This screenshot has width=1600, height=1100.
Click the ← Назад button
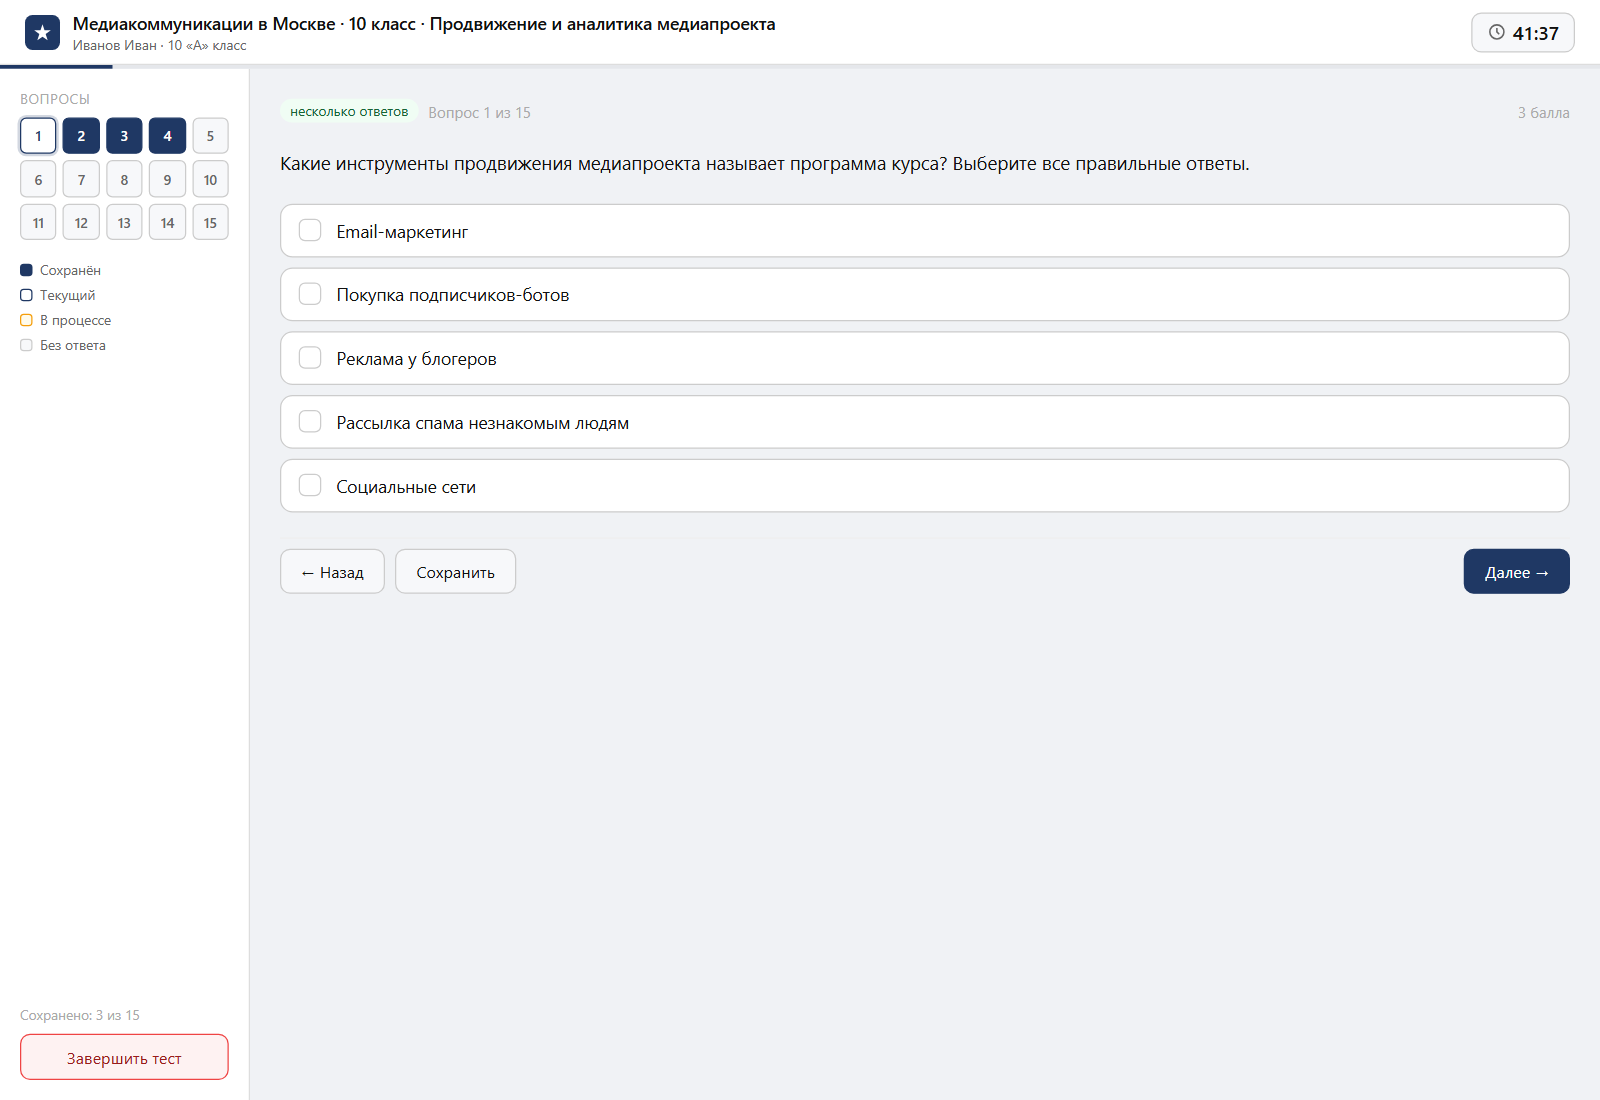coord(332,572)
